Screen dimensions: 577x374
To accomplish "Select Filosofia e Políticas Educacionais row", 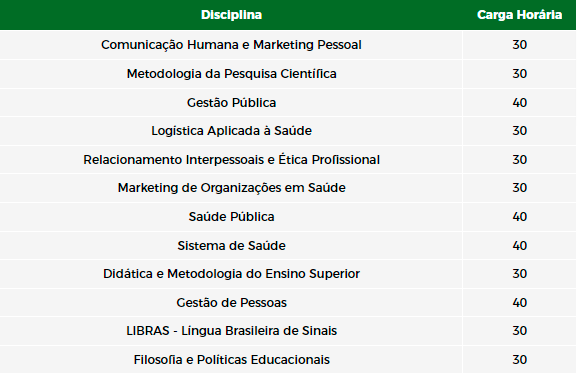I will [288, 360].
